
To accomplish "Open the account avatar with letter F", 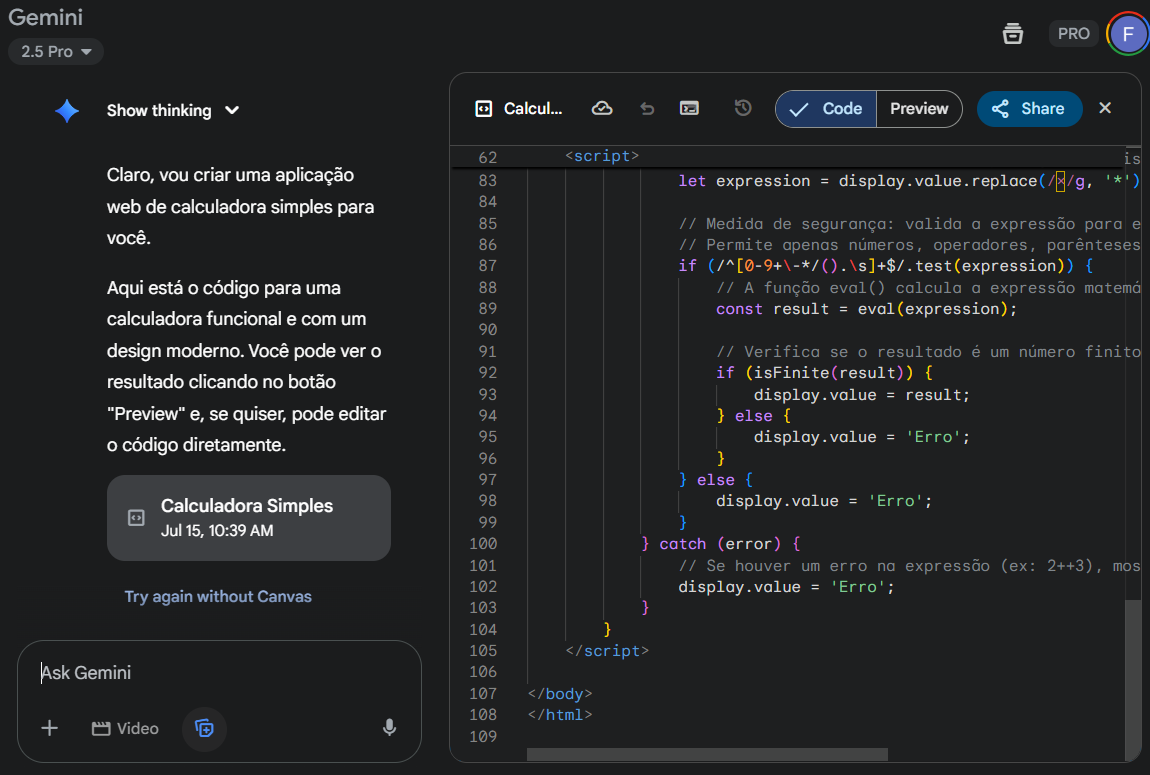I will (x=1128, y=34).
